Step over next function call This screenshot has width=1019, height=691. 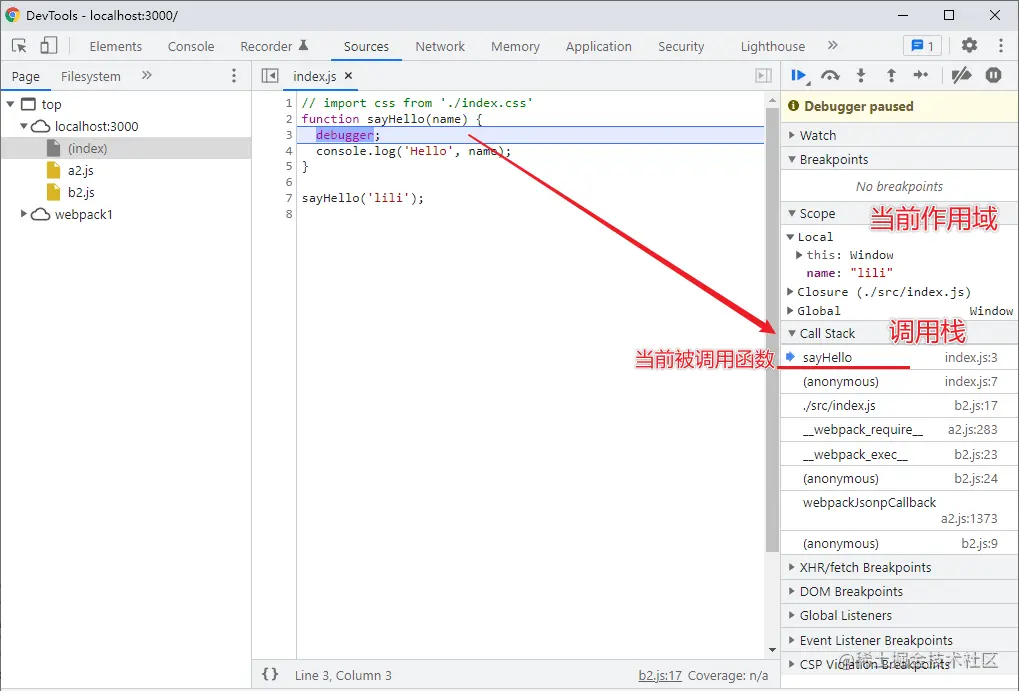pyautogui.click(x=830, y=75)
